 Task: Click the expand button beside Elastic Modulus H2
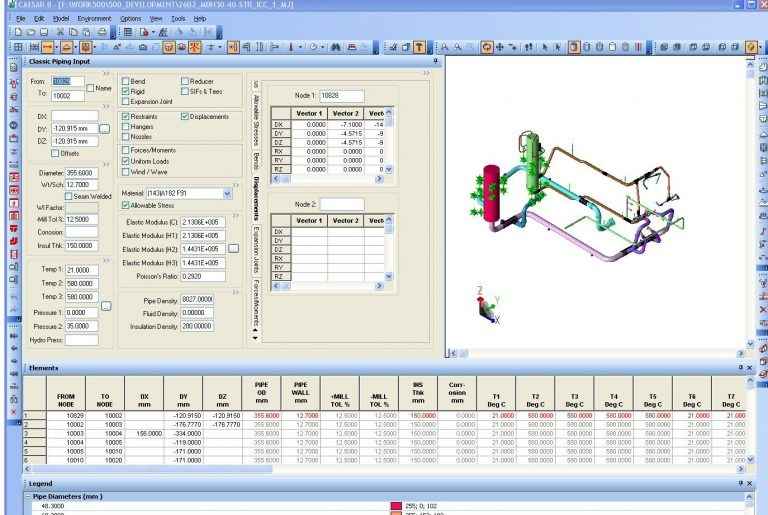pos(233,247)
